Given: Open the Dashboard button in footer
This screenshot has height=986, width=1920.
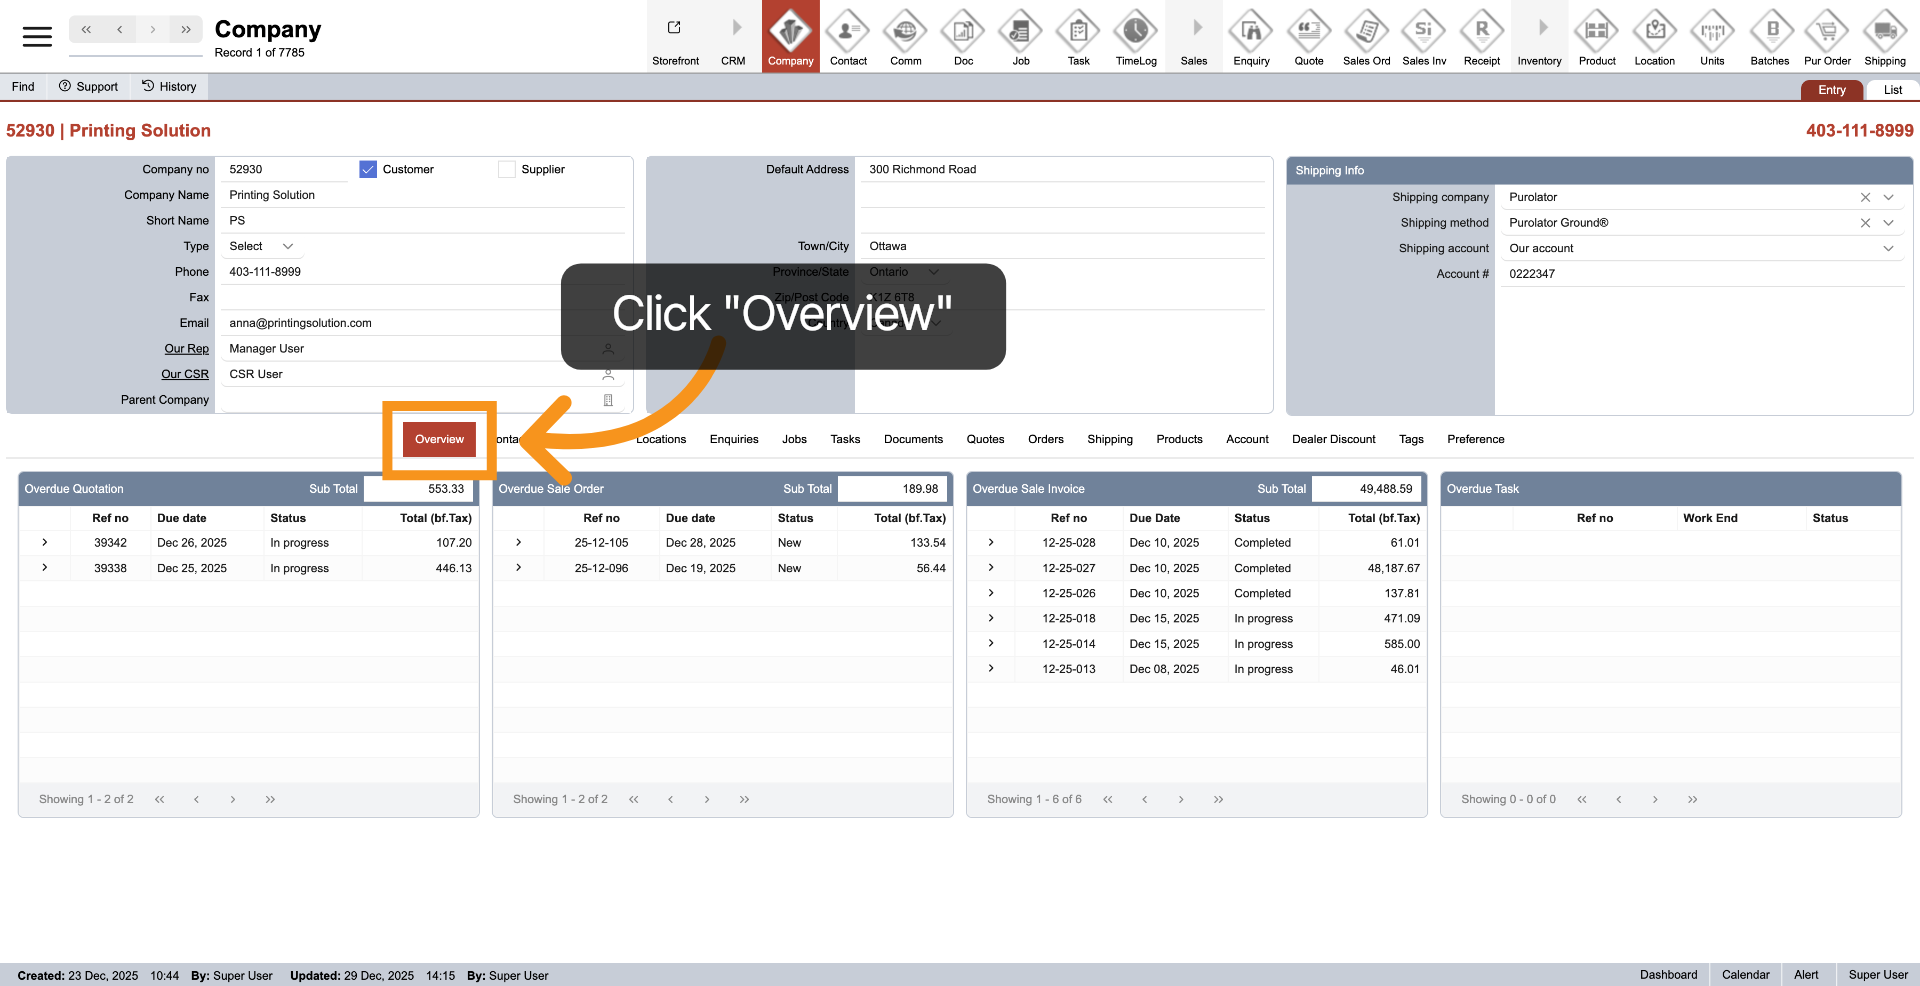Looking at the screenshot, I should click(1668, 975).
